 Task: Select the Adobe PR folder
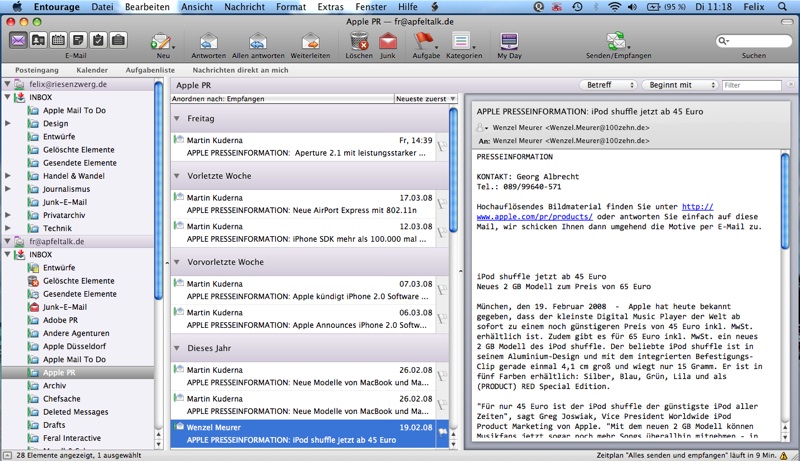pos(60,320)
